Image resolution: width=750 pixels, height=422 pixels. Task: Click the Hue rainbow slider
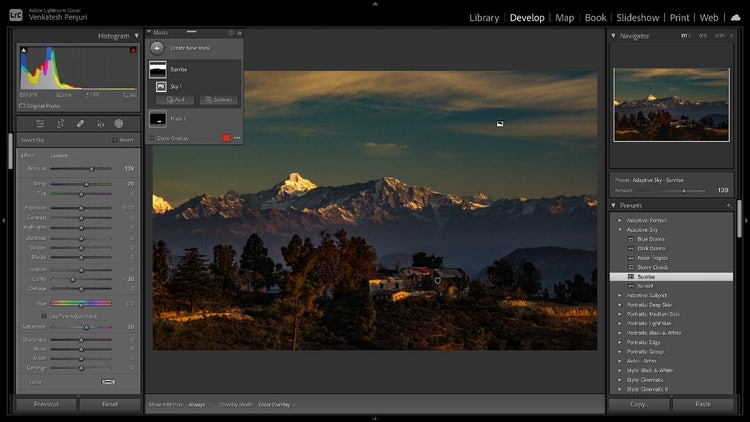(81, 303)
